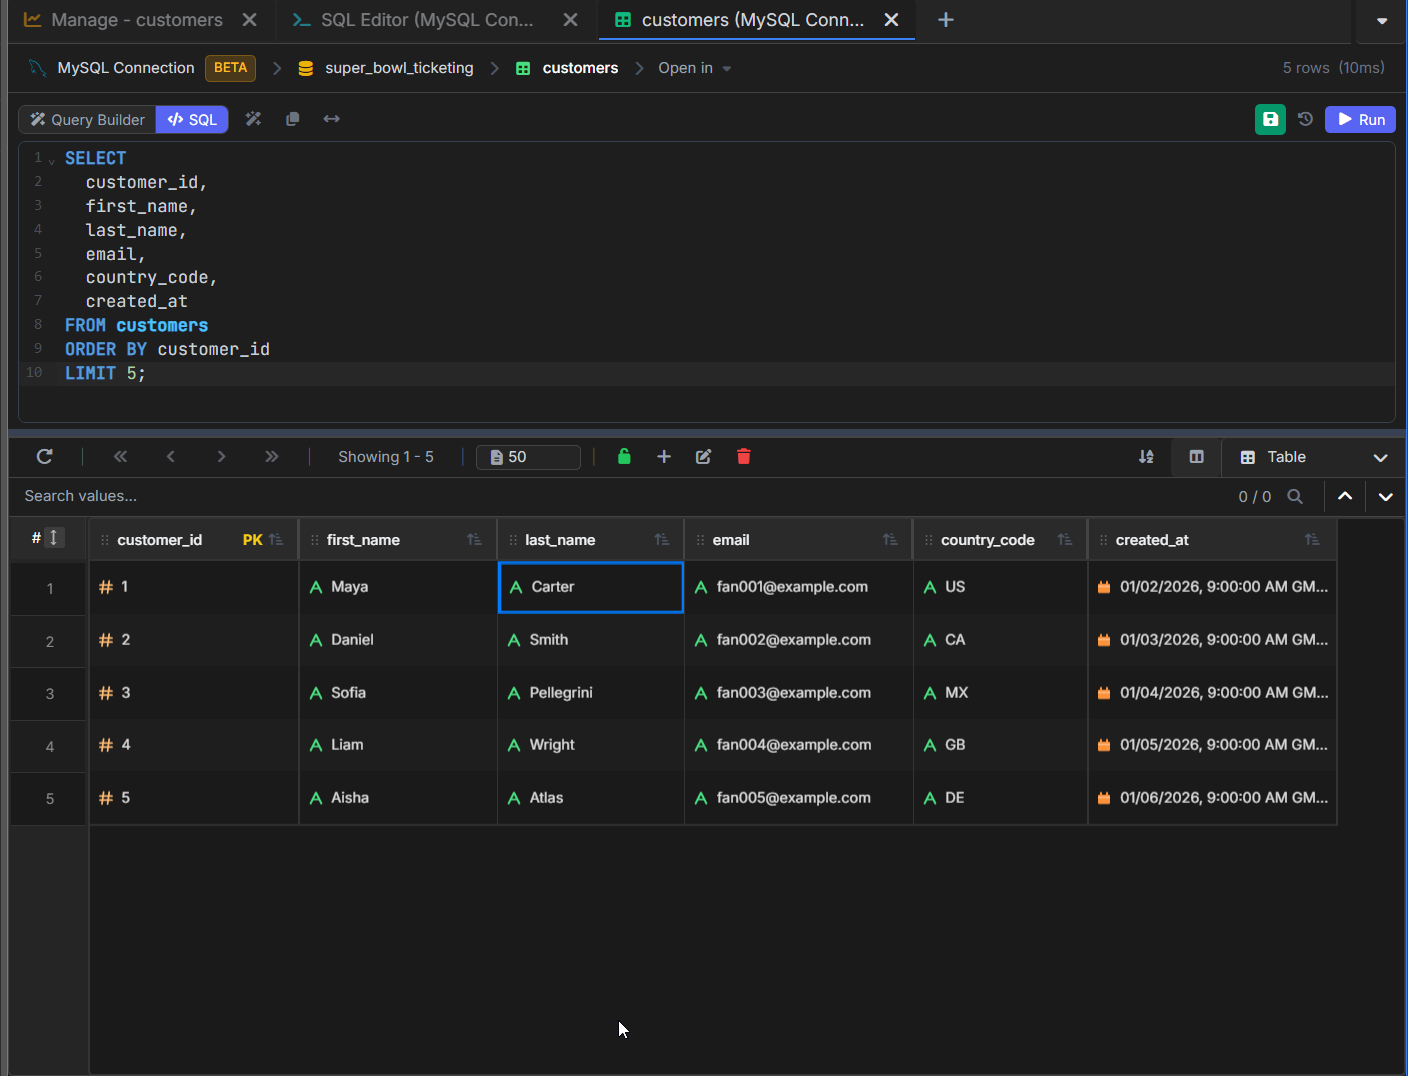Edit selected row with pencil icon
Screen dimensions: 1408x1076
coord(704,457)
